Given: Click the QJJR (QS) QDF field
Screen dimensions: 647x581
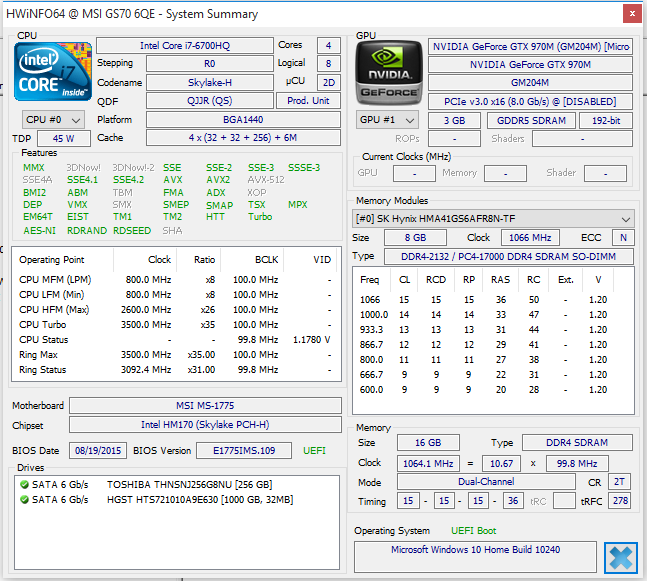Looking at the screenshot, I should tap(210, 101).
